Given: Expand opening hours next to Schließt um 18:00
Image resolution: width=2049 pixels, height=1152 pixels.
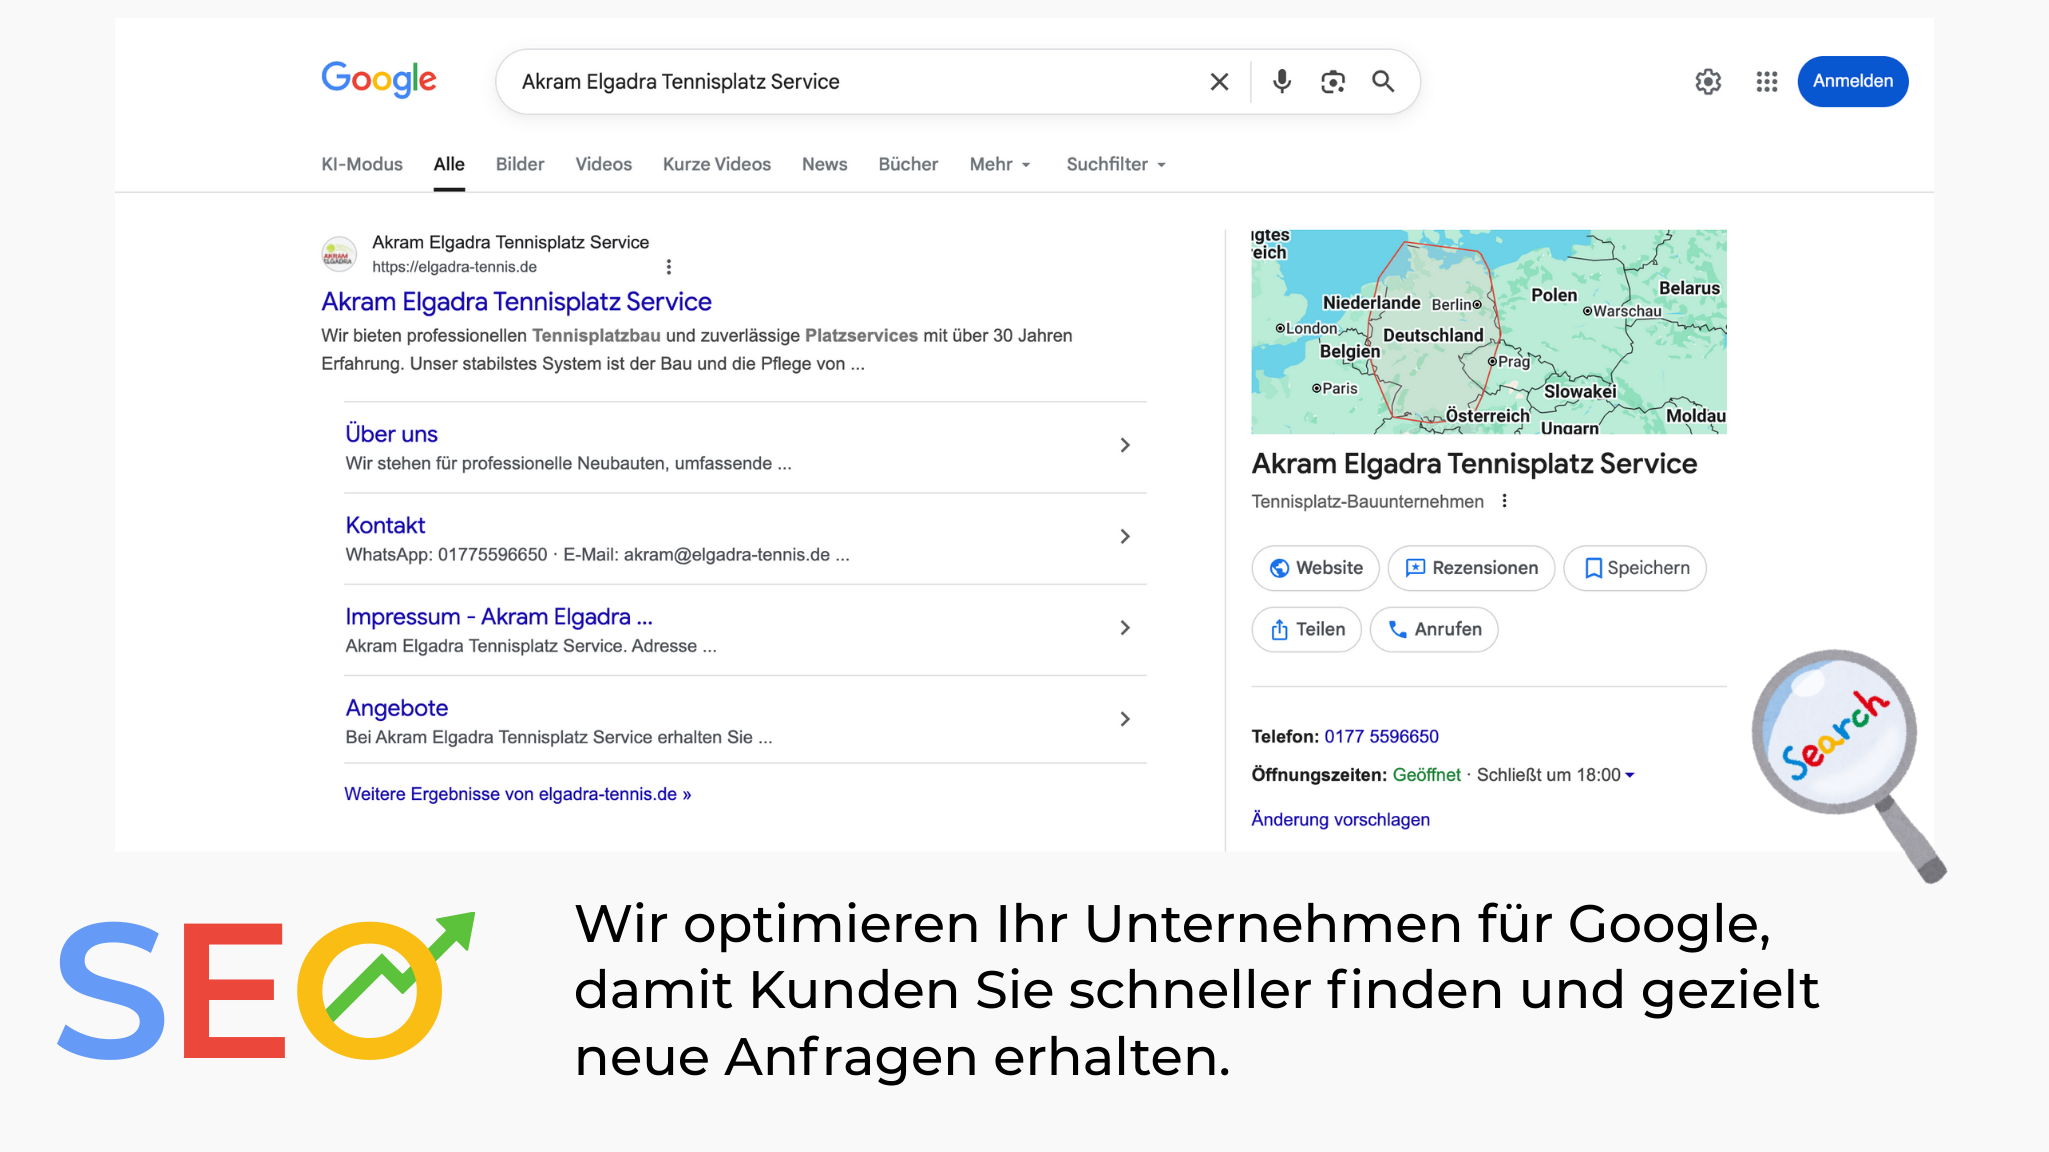Looking at the screenshot, I should (1630, 775).
